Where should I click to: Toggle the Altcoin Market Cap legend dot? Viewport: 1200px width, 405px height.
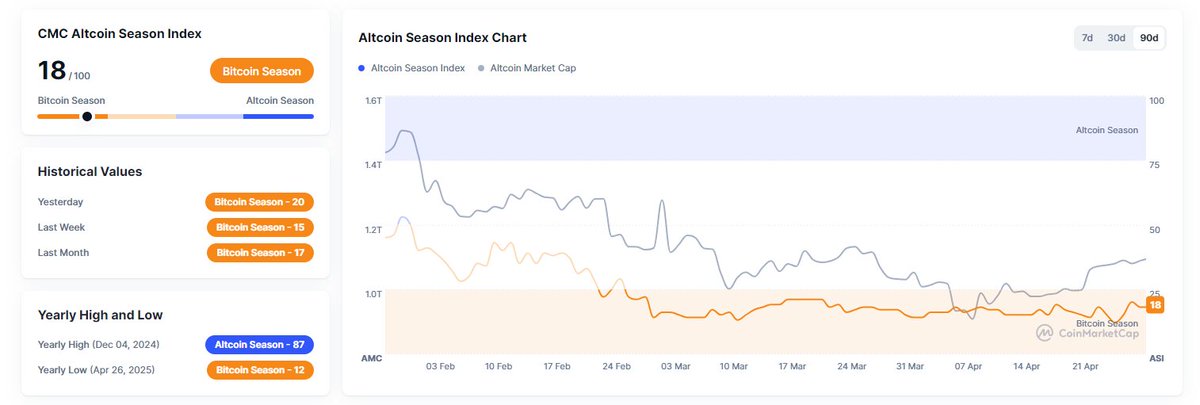pos(482,68)
